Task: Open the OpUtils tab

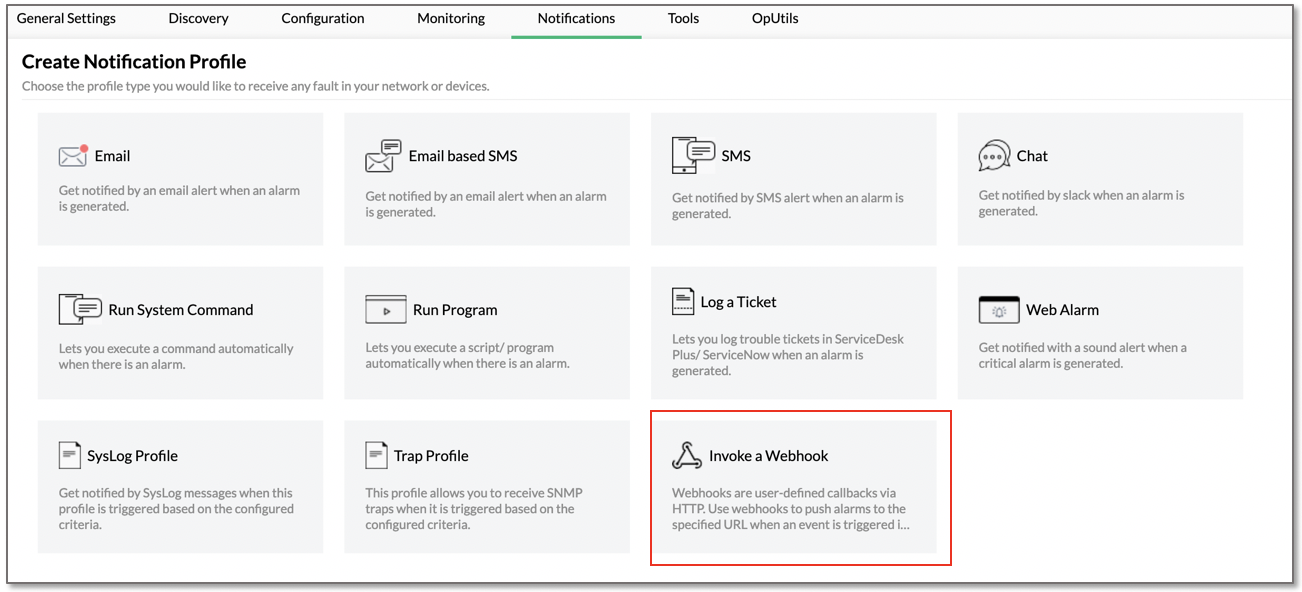Action: pyautogui.click(x=775, y=18)
